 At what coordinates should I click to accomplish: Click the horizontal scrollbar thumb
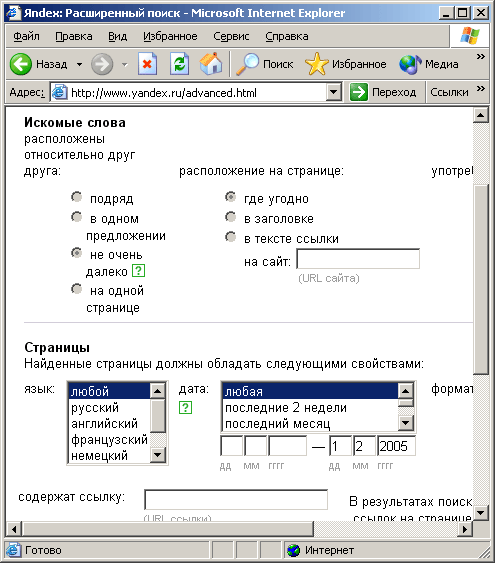[x=168, y=529]
